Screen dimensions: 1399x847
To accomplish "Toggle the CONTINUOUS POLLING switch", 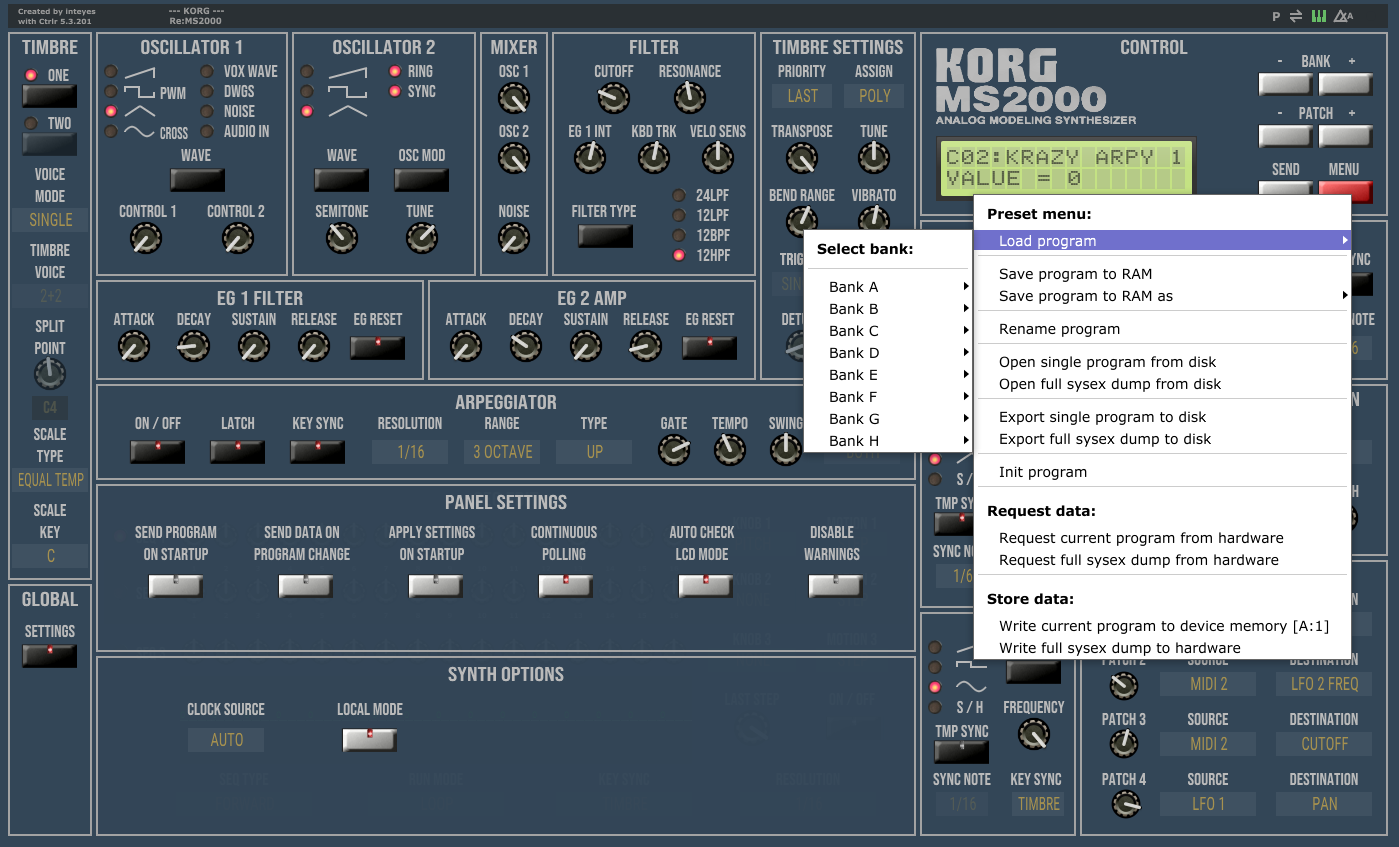I will click(565, 586).
